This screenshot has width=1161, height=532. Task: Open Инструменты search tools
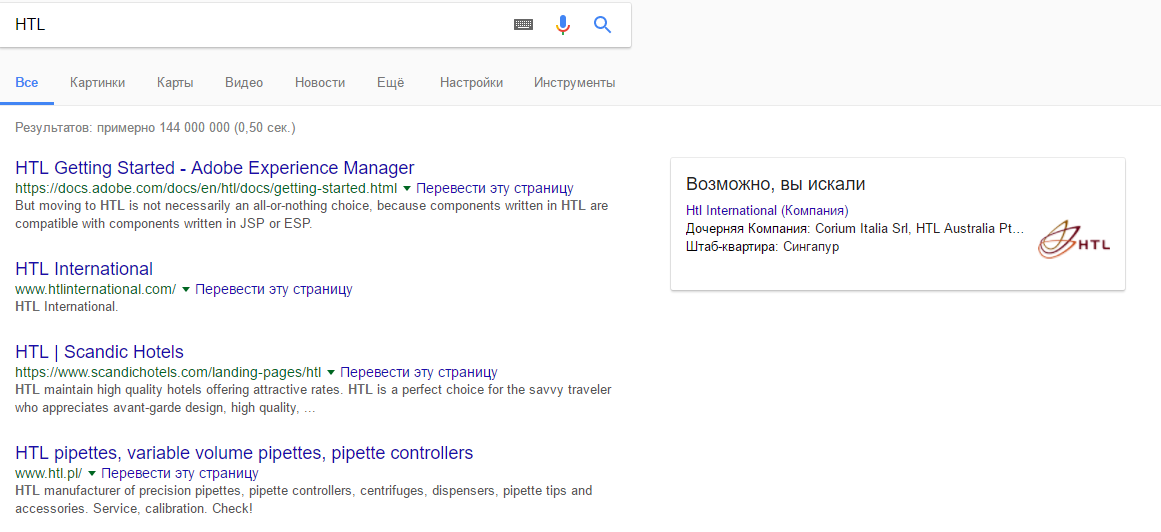(x=575, y=83)
